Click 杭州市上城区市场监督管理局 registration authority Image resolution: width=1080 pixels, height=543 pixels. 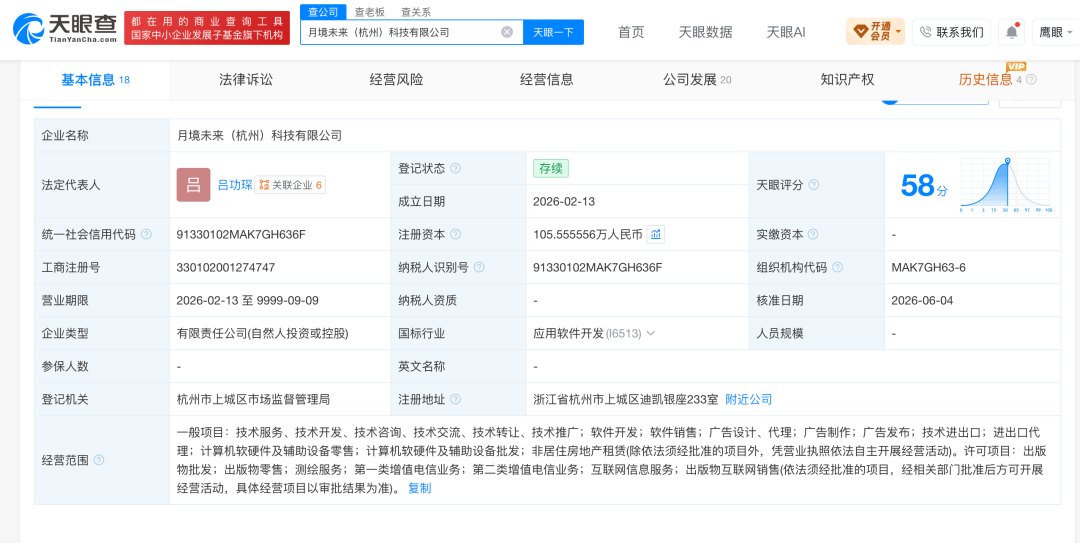[253, 399]
